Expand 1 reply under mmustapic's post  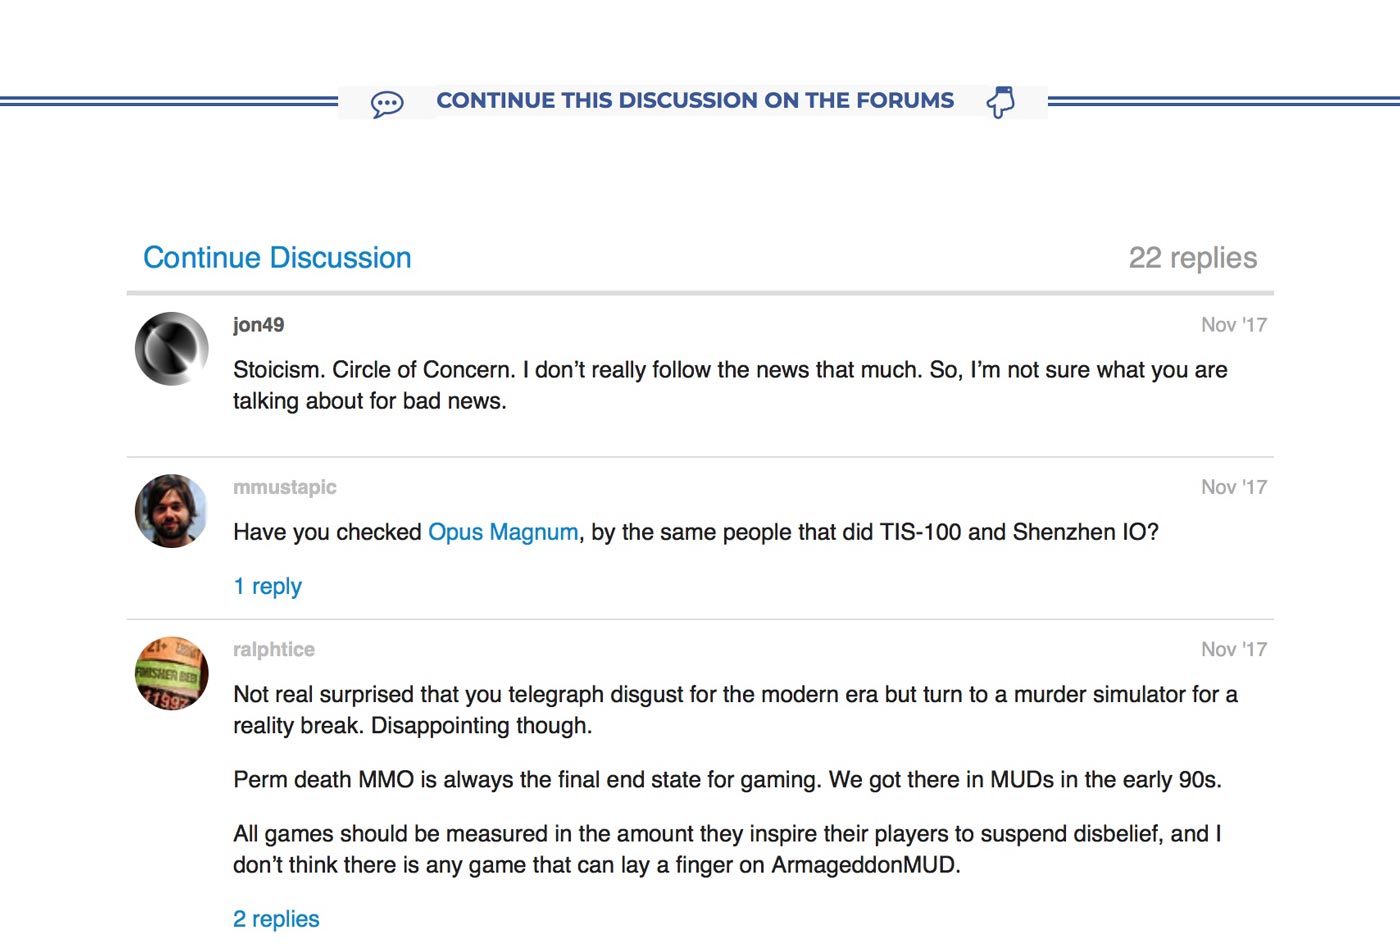267,586
